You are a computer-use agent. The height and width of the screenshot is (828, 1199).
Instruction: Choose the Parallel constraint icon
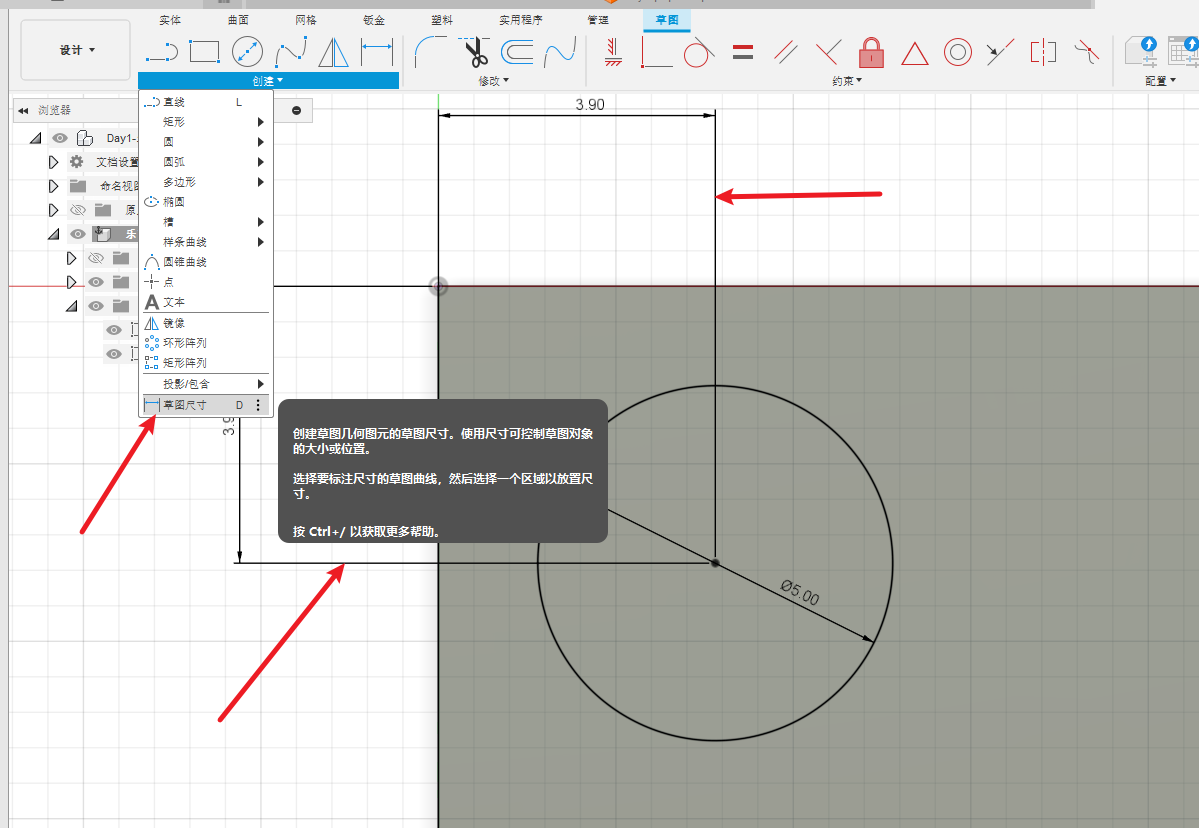click(785, 51)
